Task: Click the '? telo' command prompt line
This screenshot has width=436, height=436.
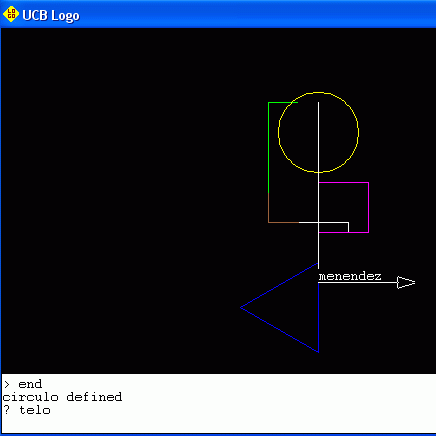Action: coord(27,410)
